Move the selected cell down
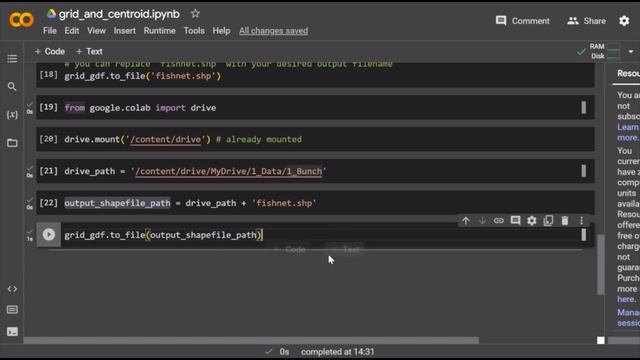 coord(482,221)
